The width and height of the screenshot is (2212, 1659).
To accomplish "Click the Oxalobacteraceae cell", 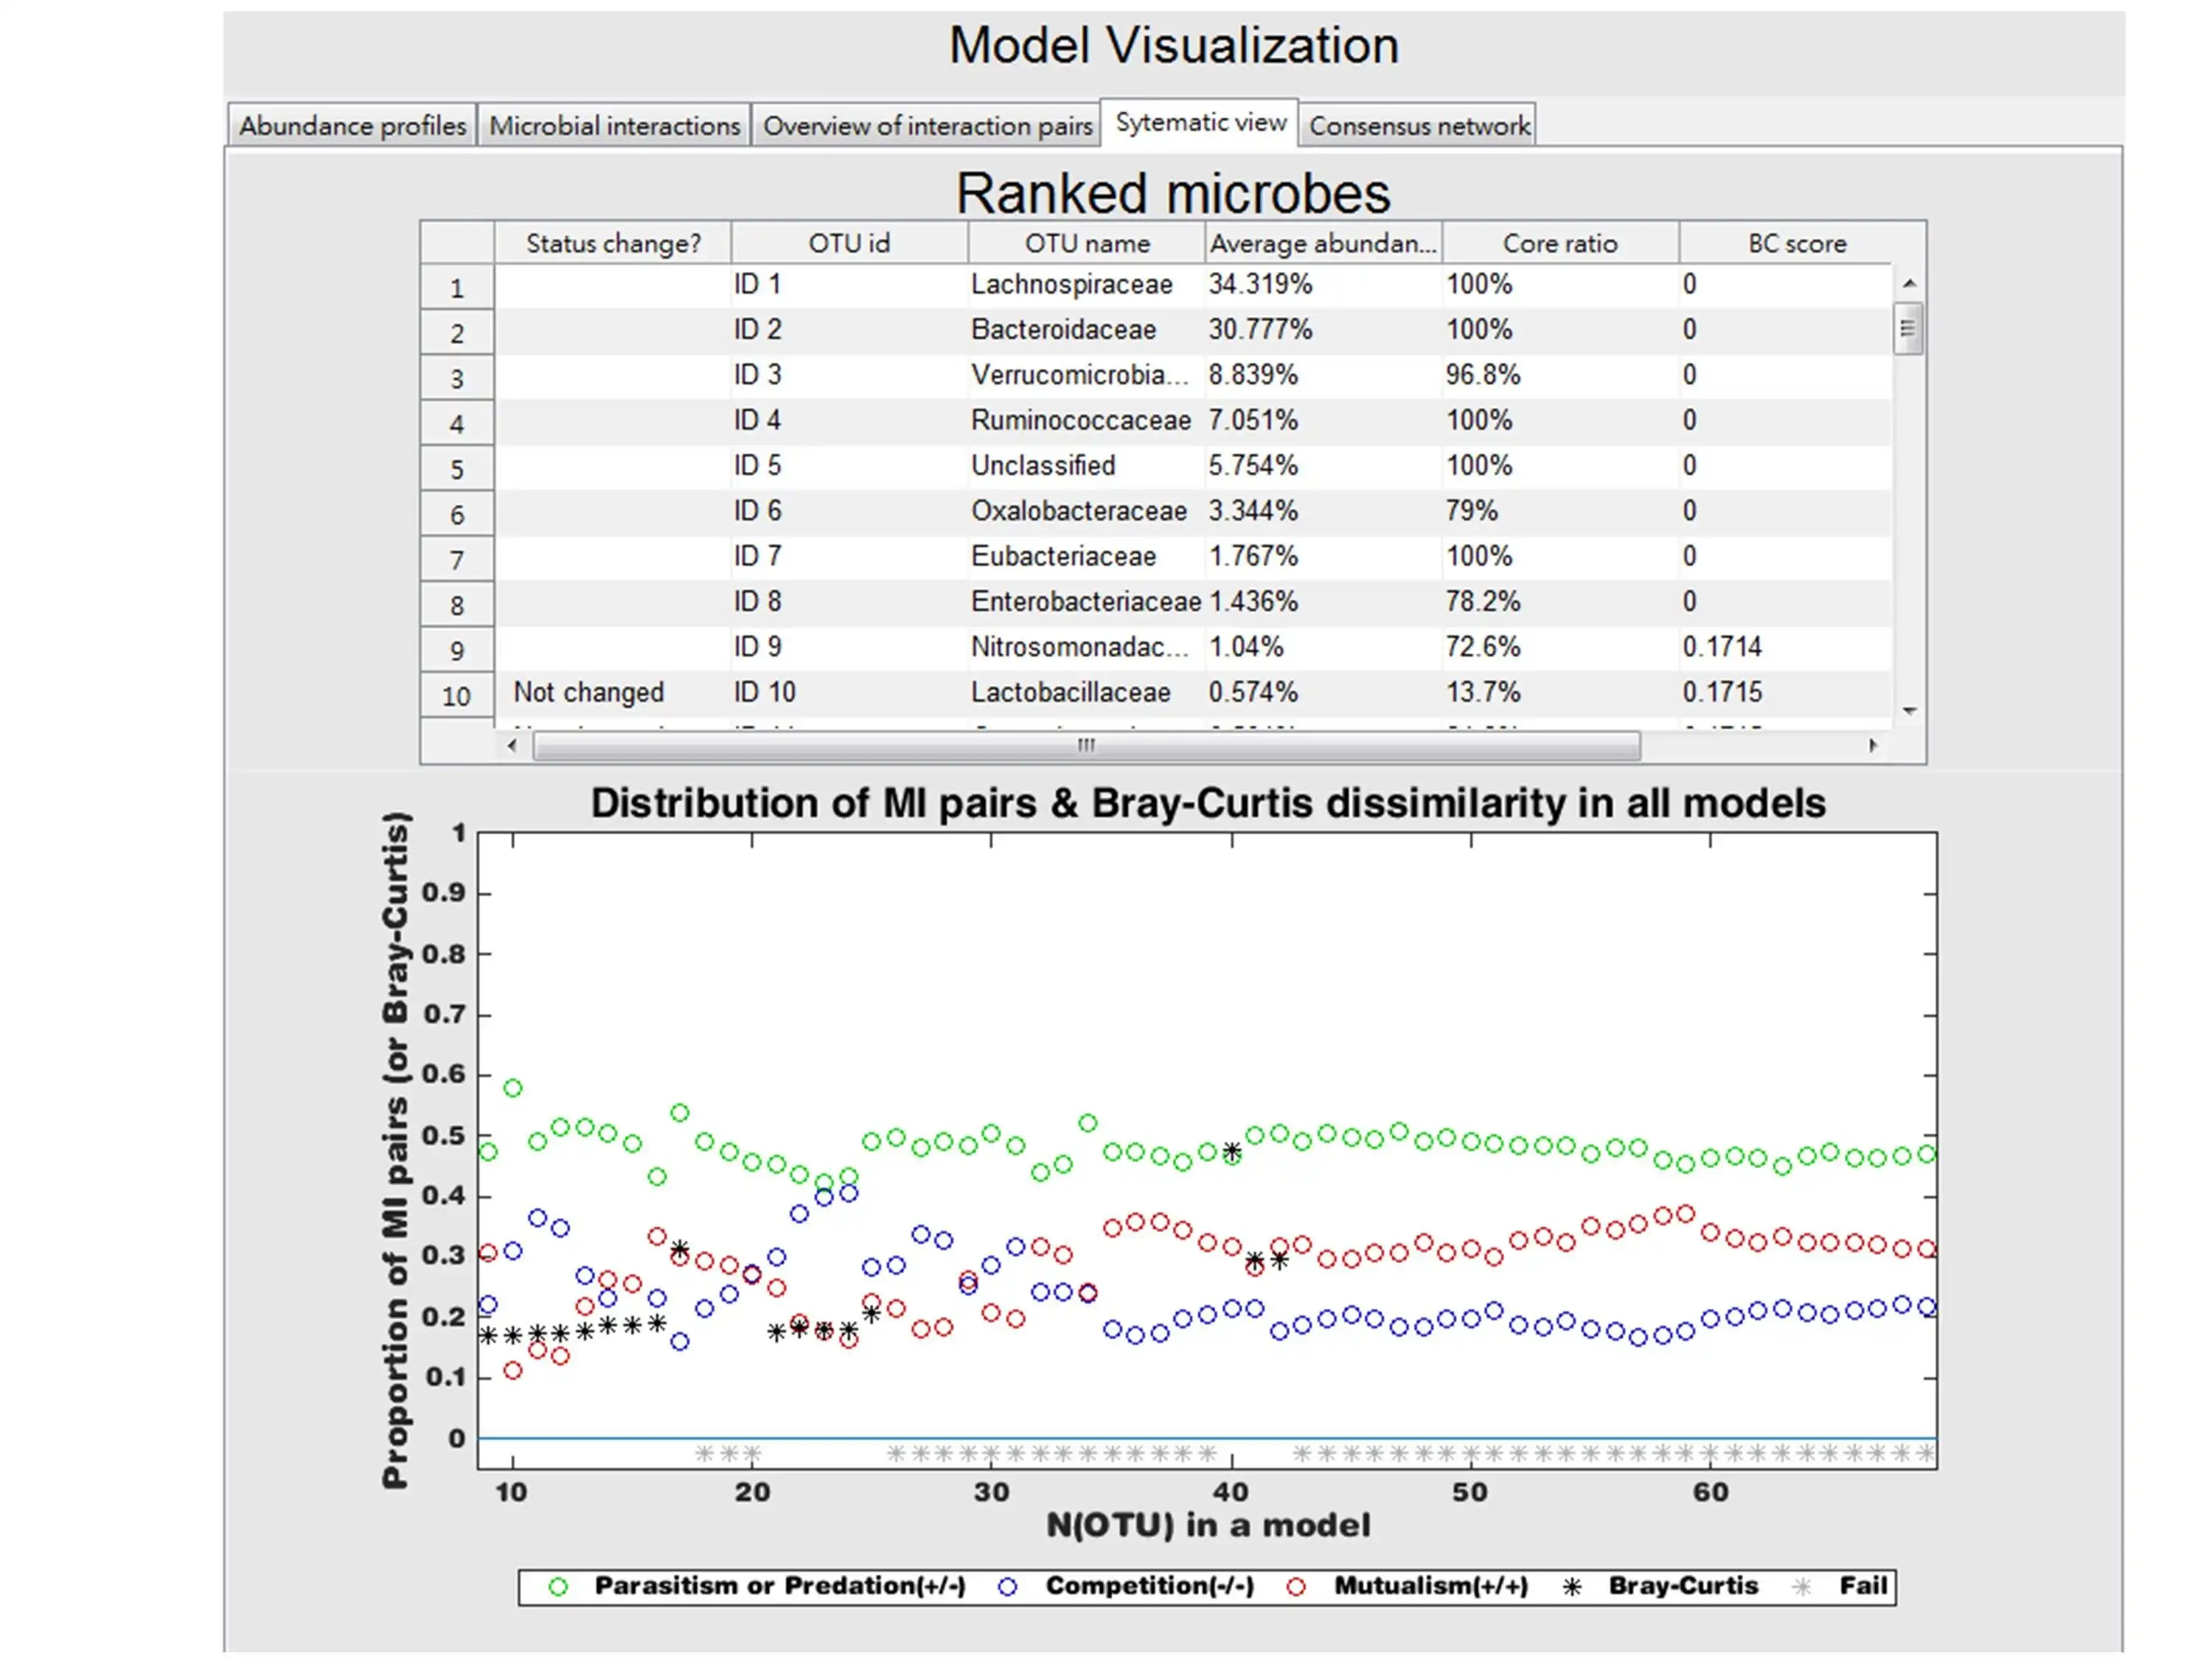I will coord(1086,511).
